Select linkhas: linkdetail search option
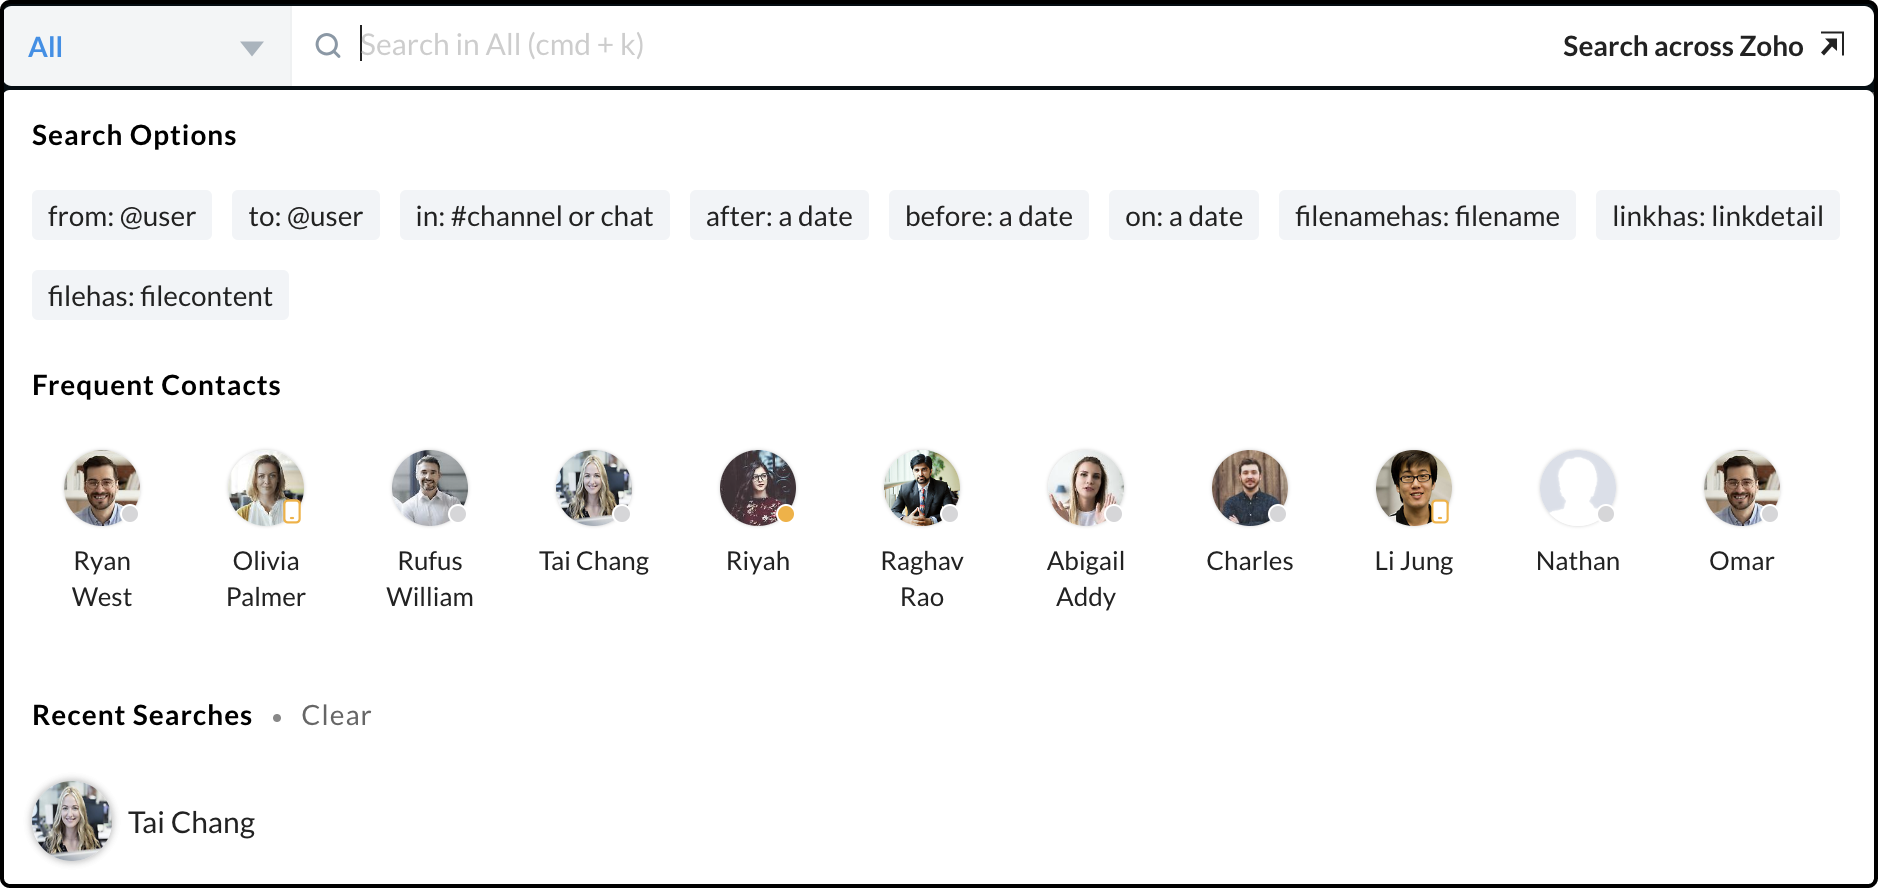Screen dimensions: 1878x888 pyautogui.click(x=1717, y=216)
